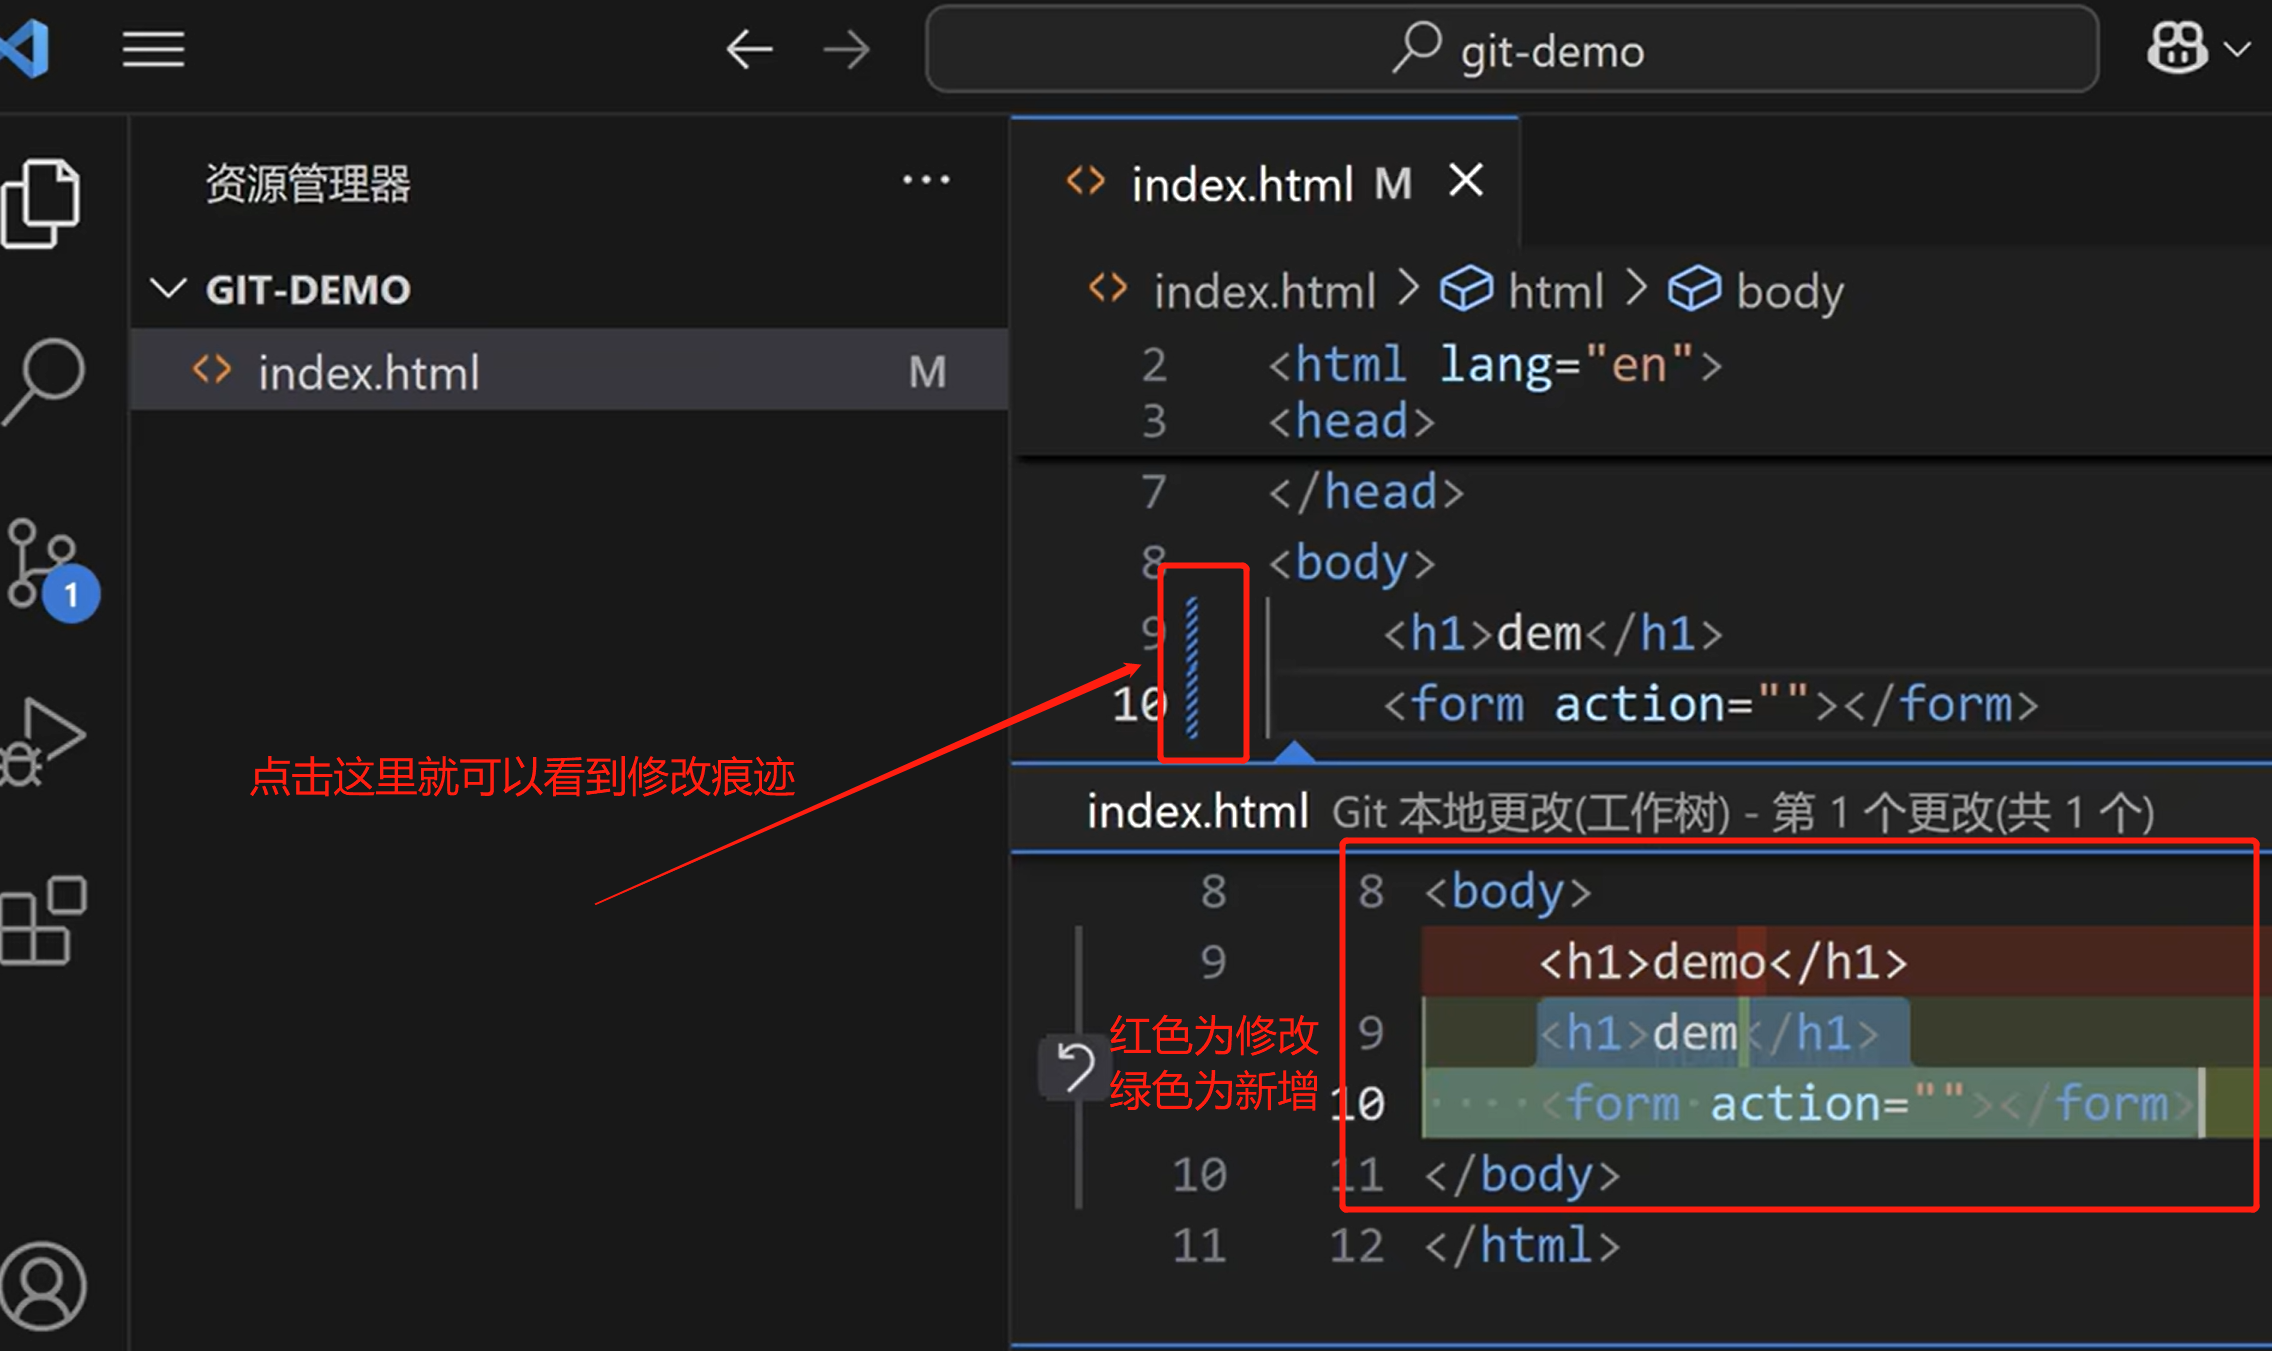Switch to the index.html editor tab
Screen dimensions: 2272x1351
[1241, 185]
